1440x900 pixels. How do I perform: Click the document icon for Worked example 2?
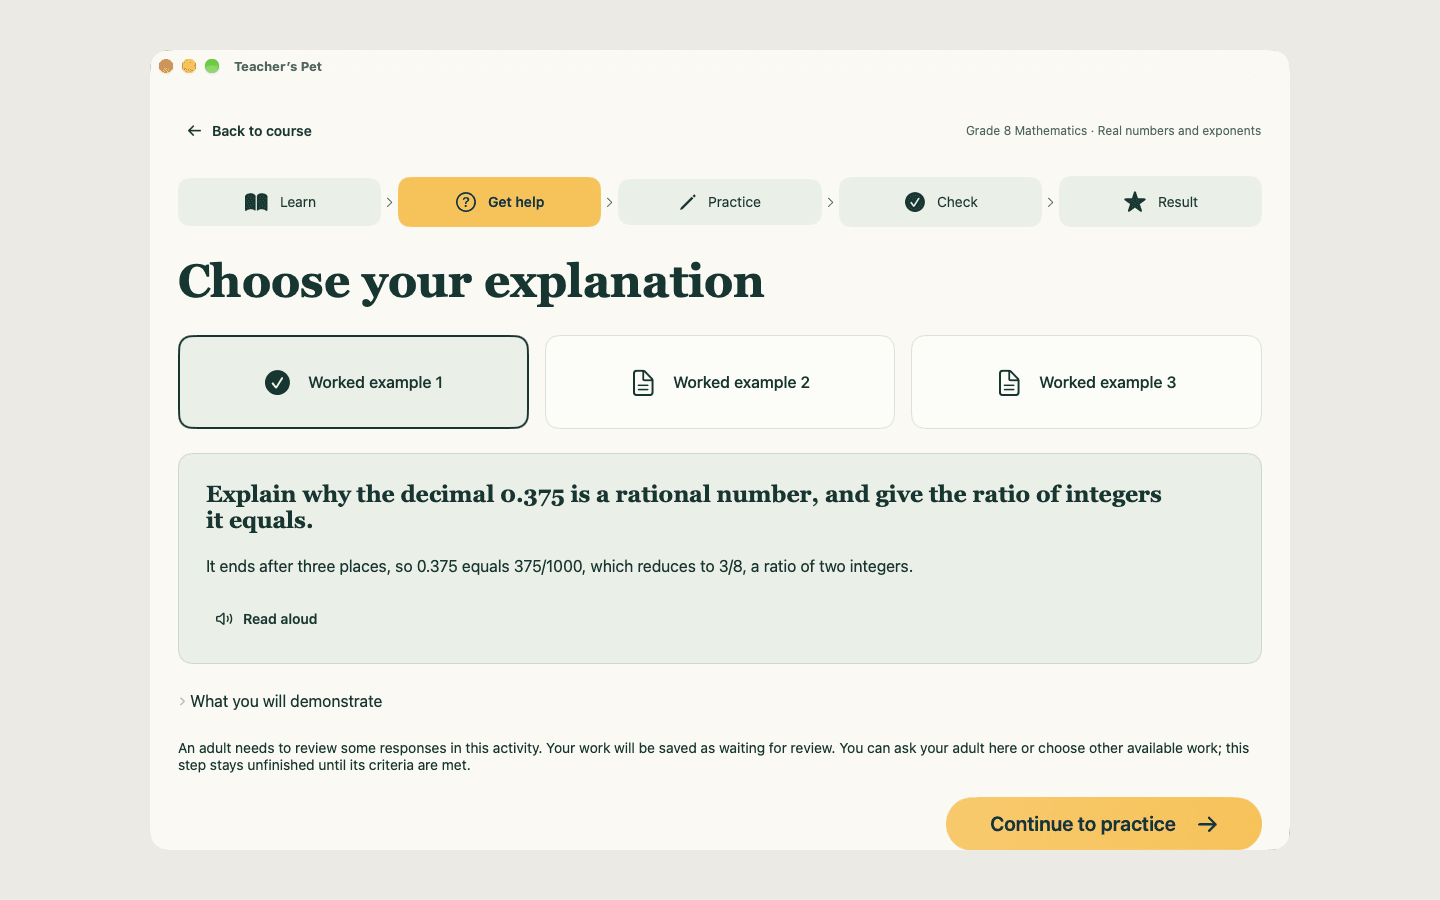click(x=643, y=383)
